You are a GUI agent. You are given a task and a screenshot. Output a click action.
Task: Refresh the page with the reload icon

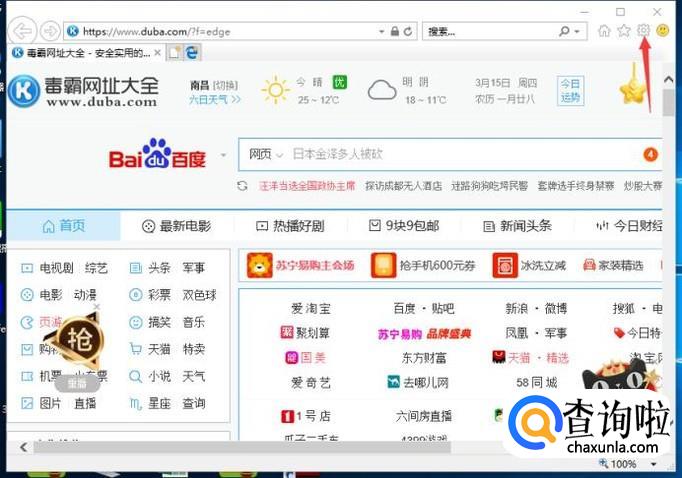click(x=408, y=31)
